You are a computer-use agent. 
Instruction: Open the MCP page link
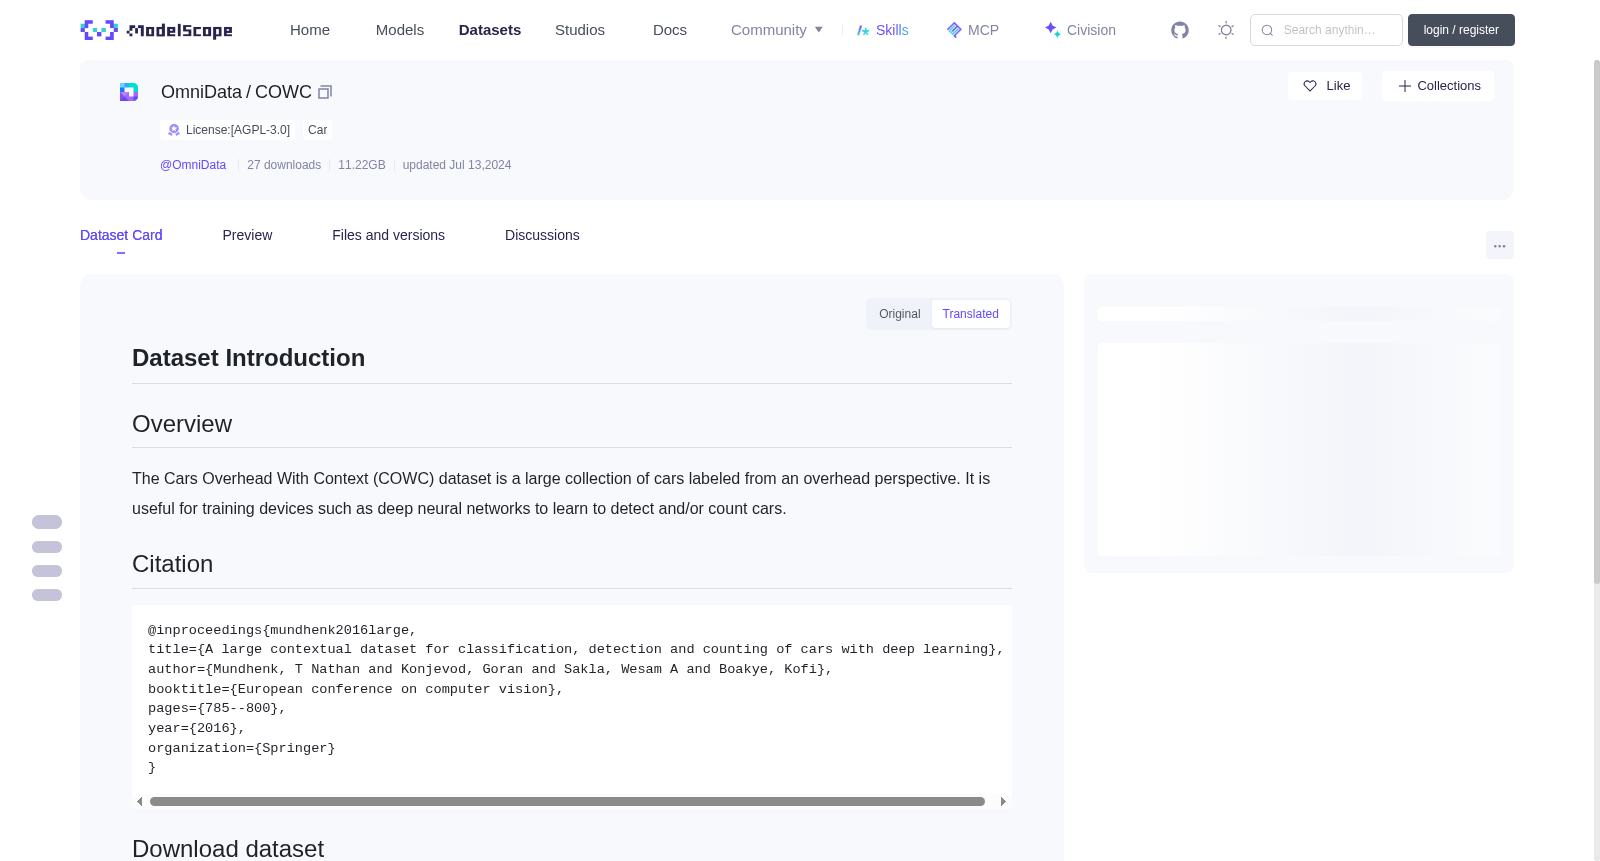click(983, 30)
